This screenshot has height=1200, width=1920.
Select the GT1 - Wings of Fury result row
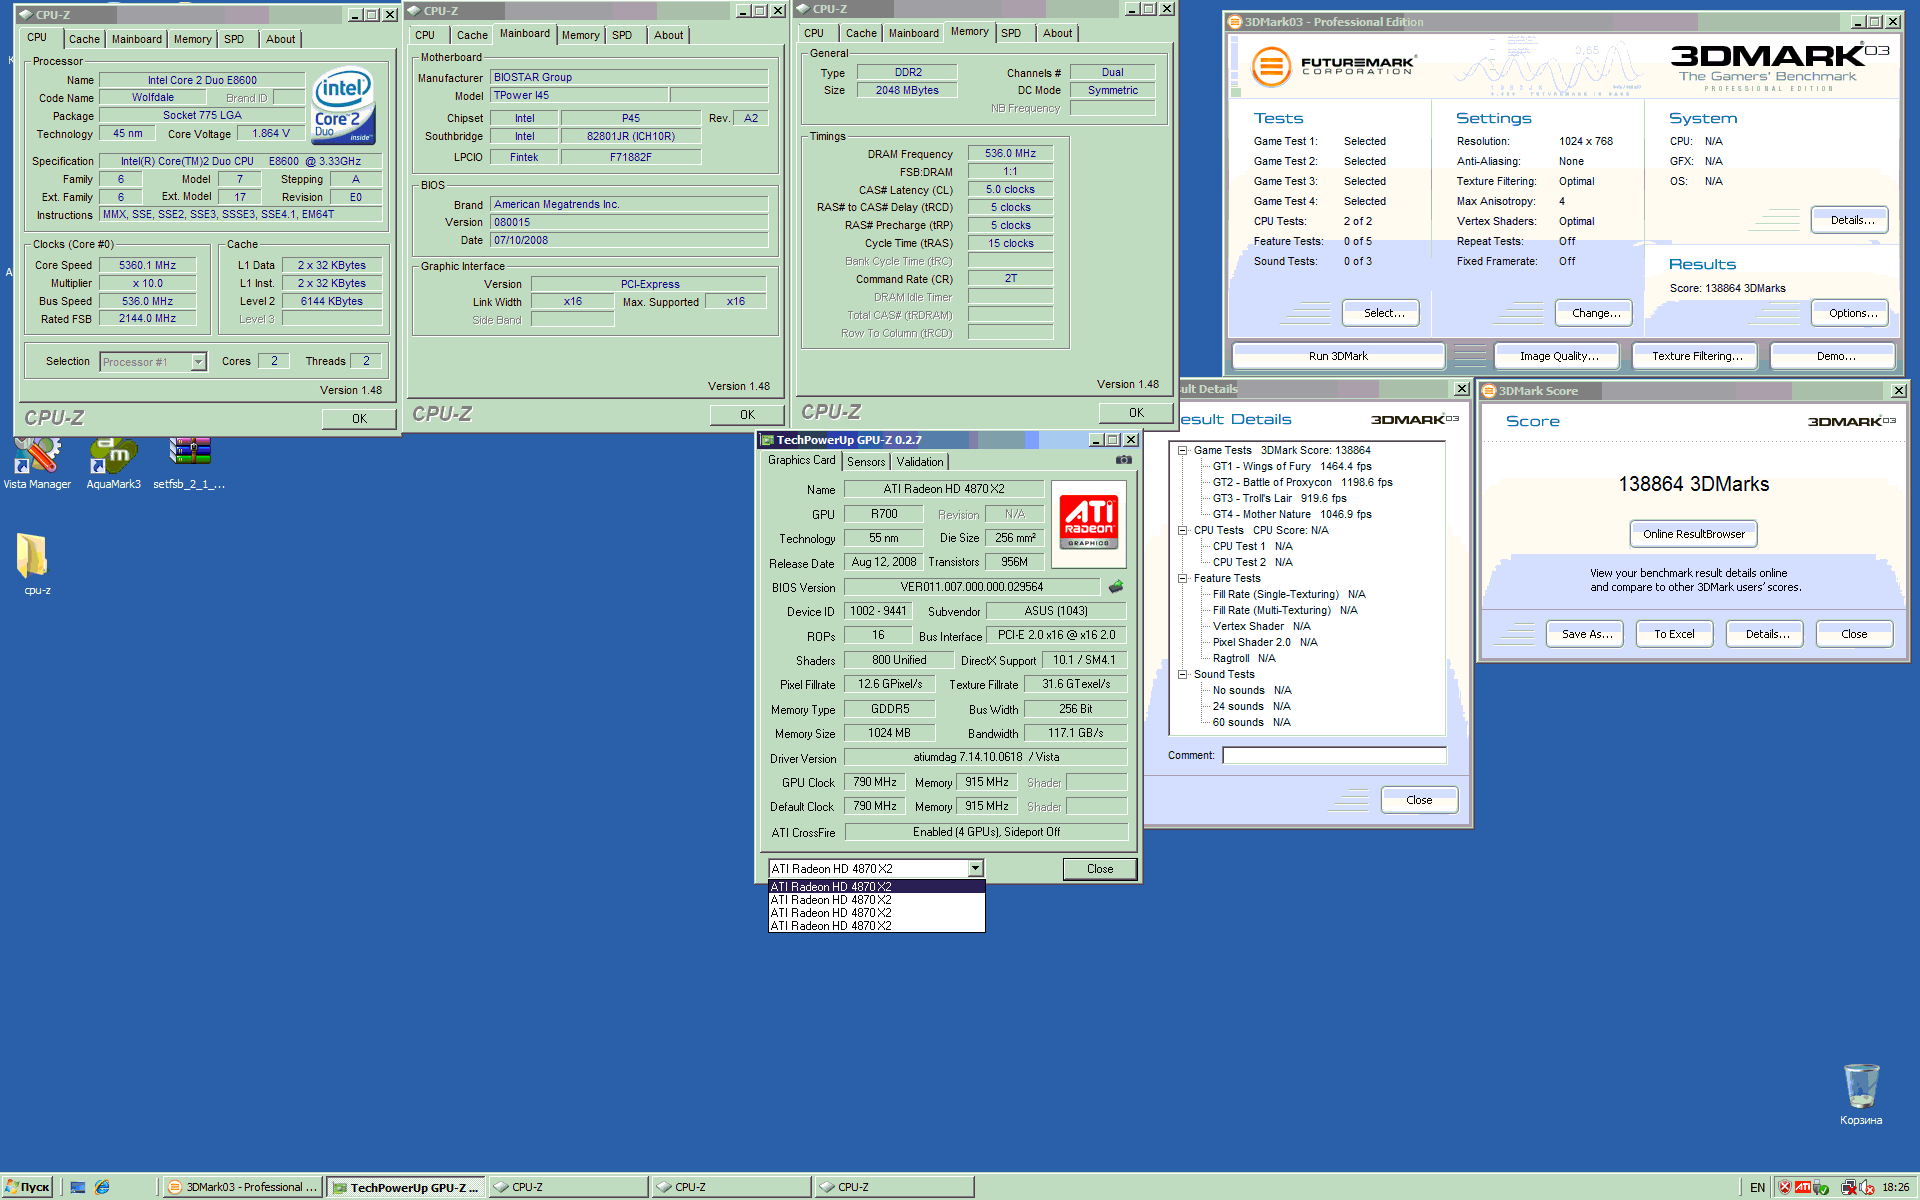[x=1292, y=467]
